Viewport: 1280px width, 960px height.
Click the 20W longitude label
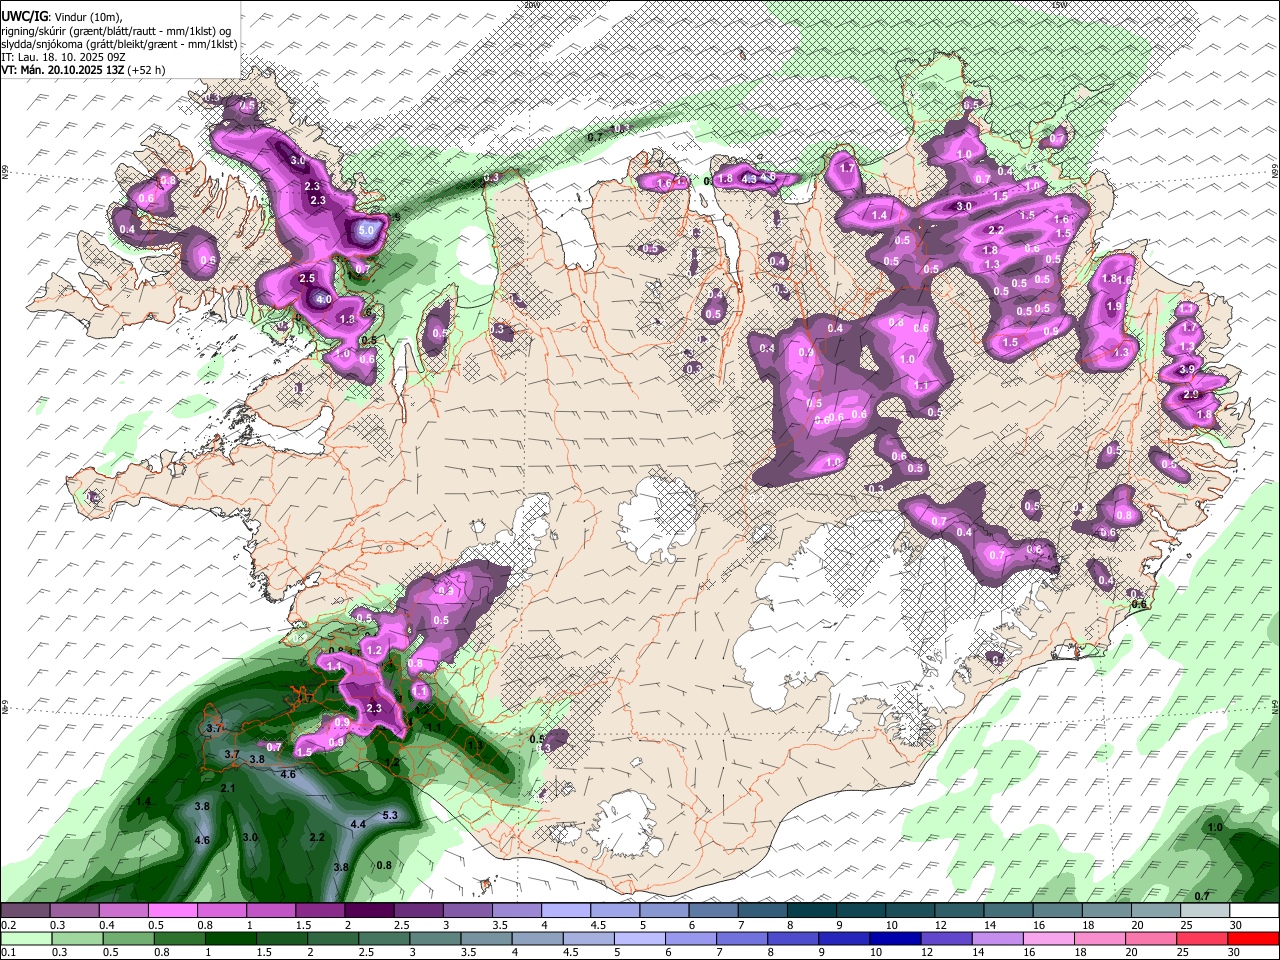[531, 5]
